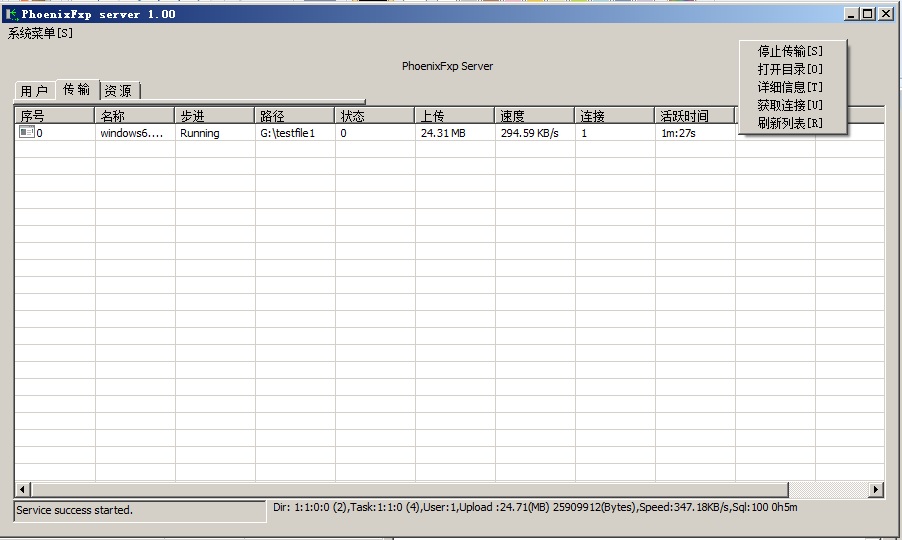Click the horizontal scrollbar thumb
The height and width of the screenshot is (540, 902).
pyautogui.click(x=410, y=489)
